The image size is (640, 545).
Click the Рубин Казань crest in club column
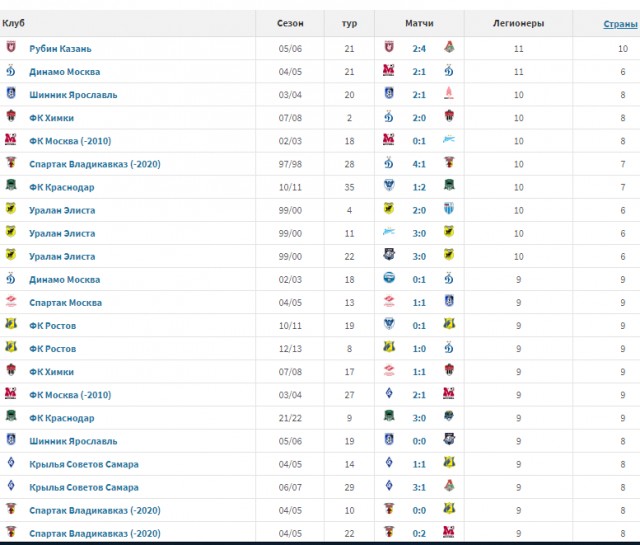point(11,47)
